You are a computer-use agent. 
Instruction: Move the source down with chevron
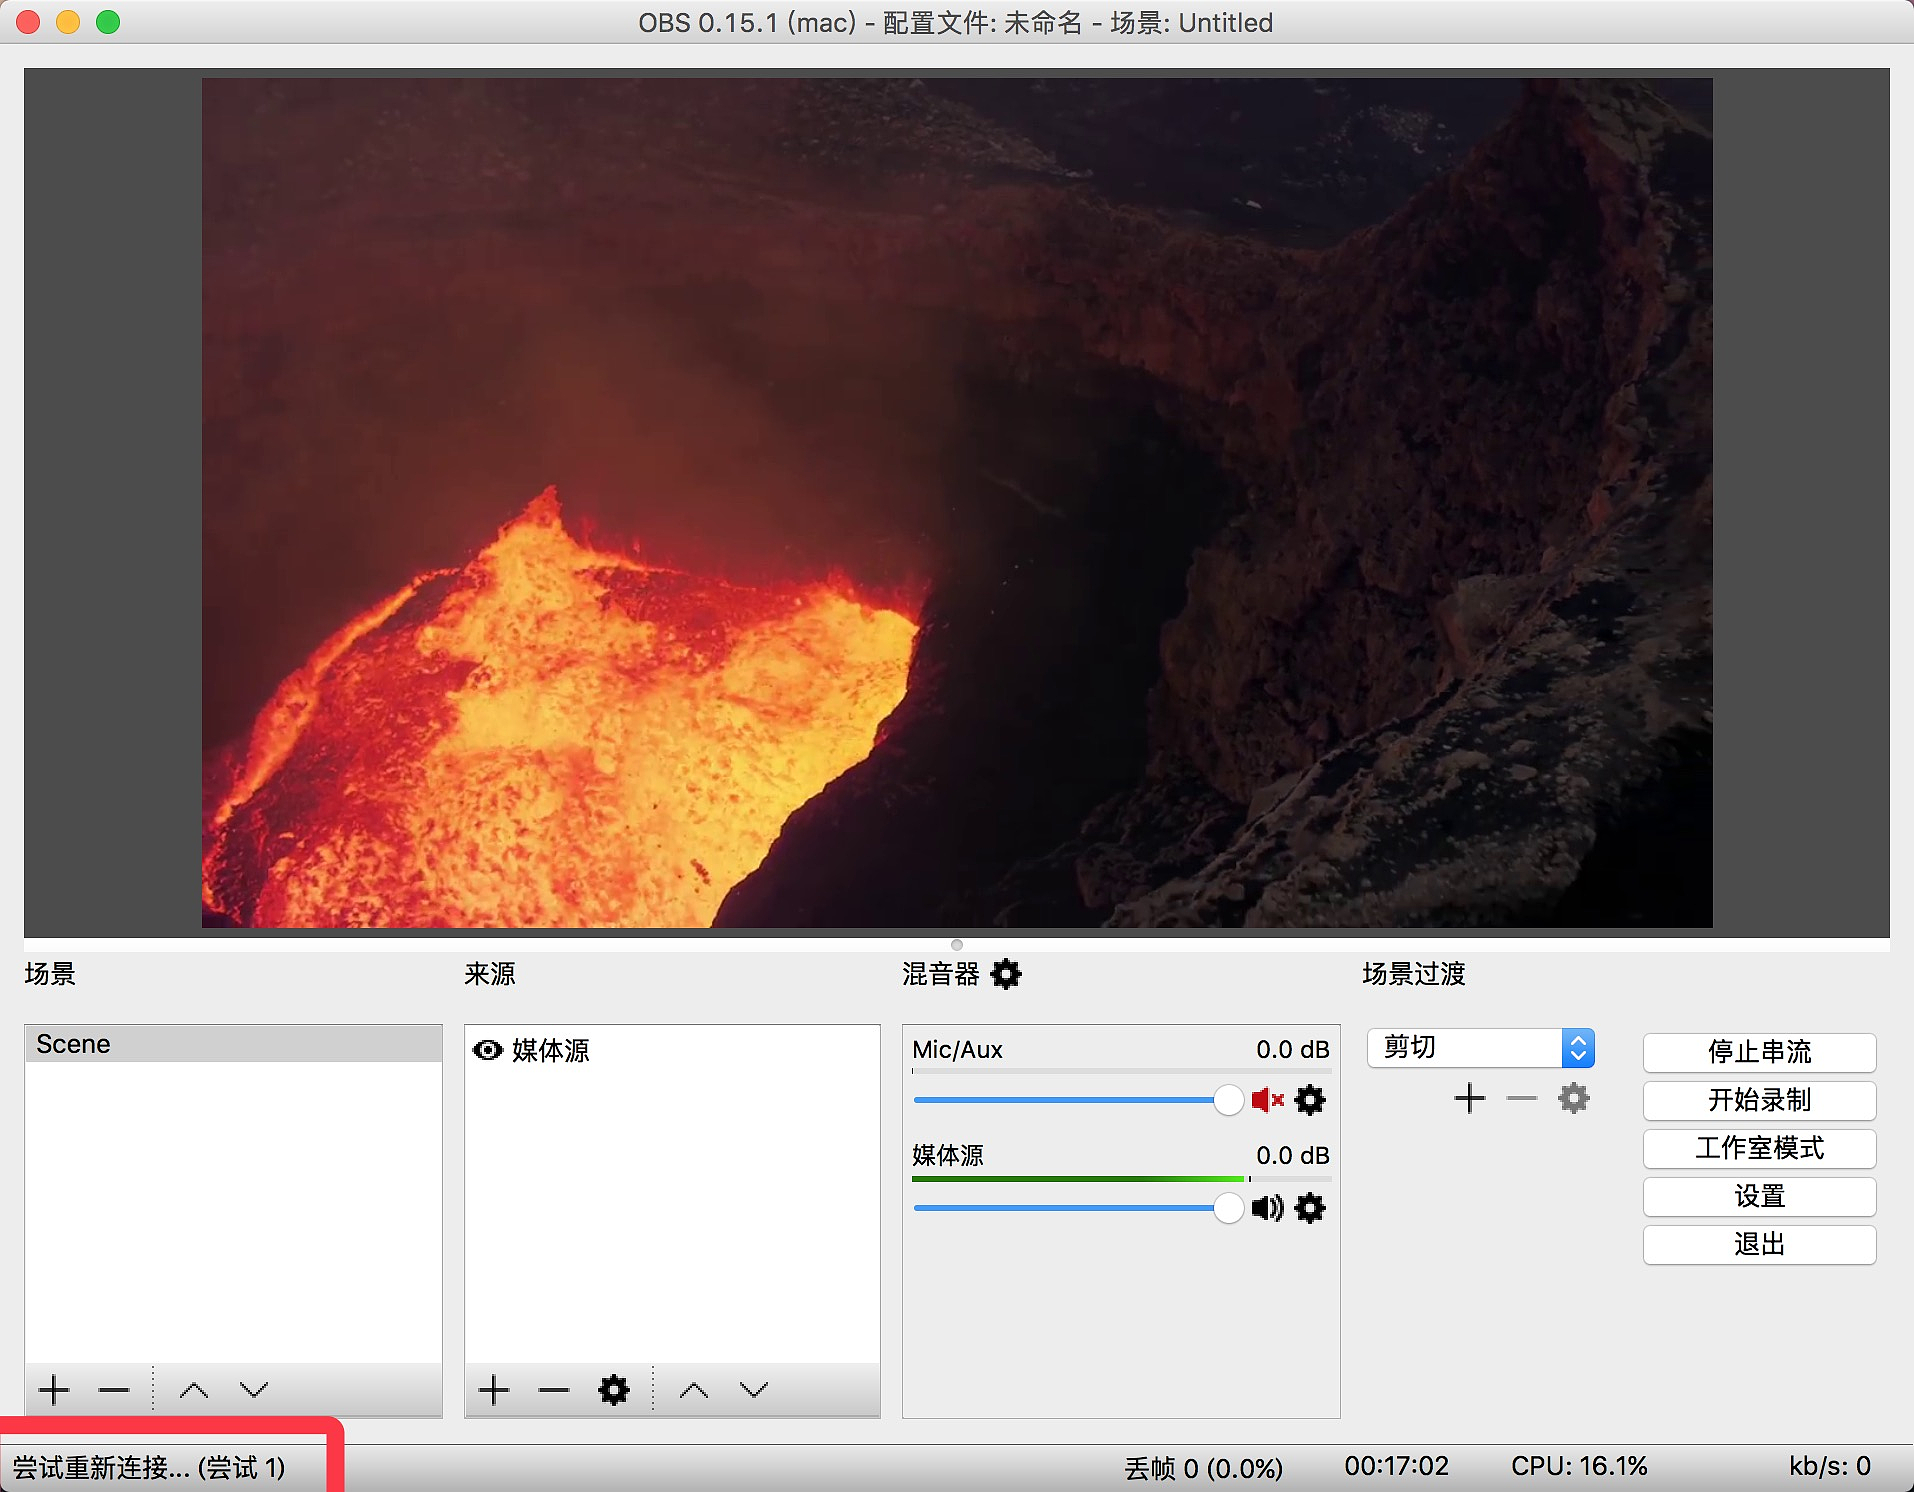click(754, 1390)
